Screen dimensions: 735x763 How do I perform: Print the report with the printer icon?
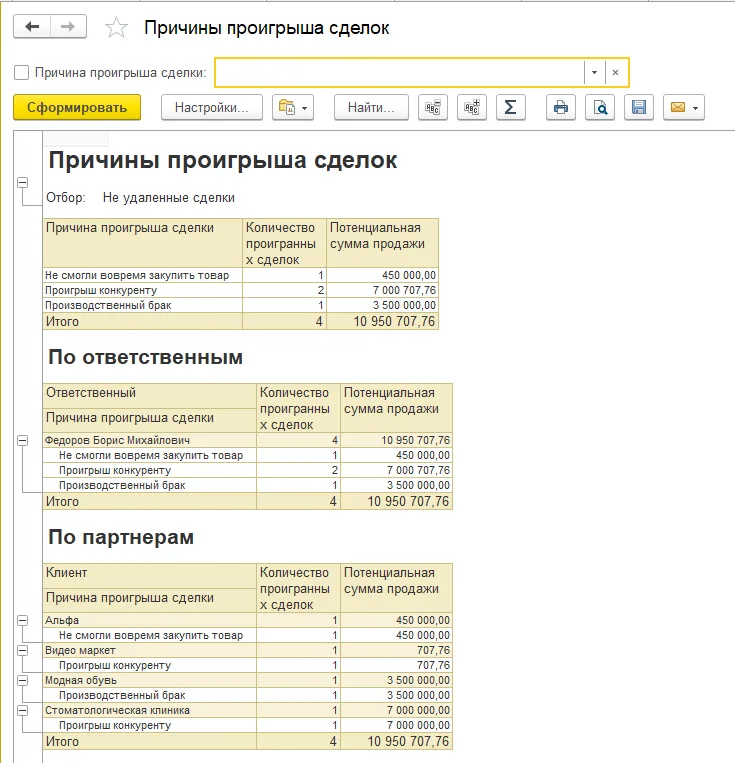[x=561, y=107]
